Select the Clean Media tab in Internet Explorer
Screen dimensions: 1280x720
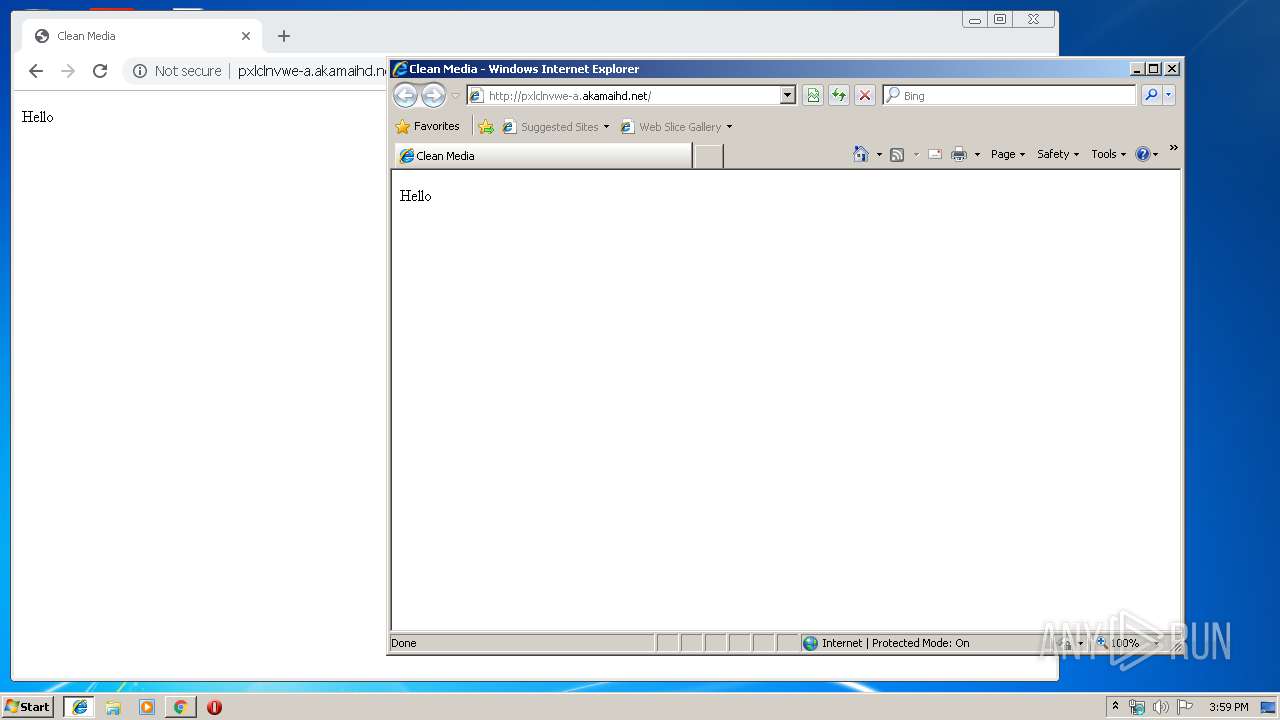tap(543, 156)
